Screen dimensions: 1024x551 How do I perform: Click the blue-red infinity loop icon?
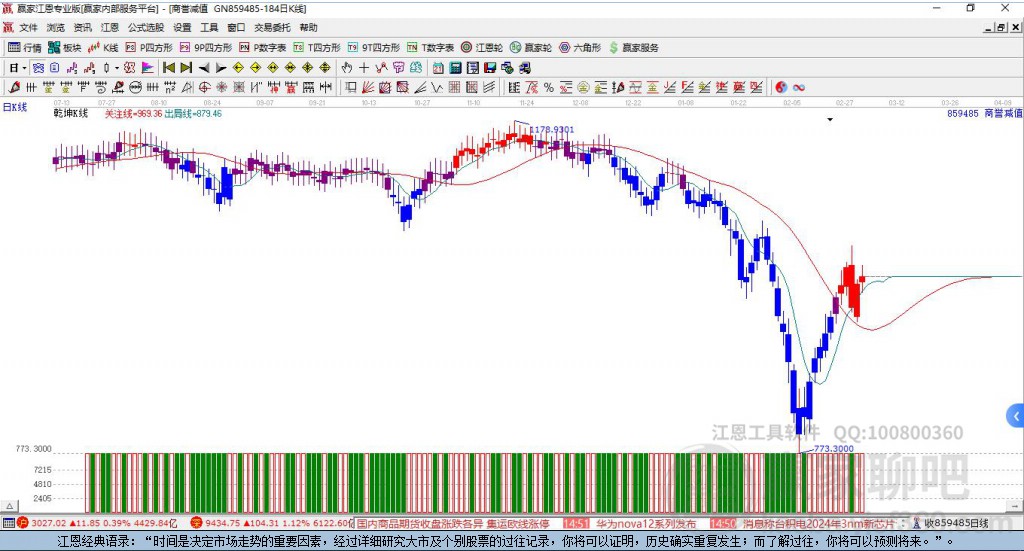799,87
